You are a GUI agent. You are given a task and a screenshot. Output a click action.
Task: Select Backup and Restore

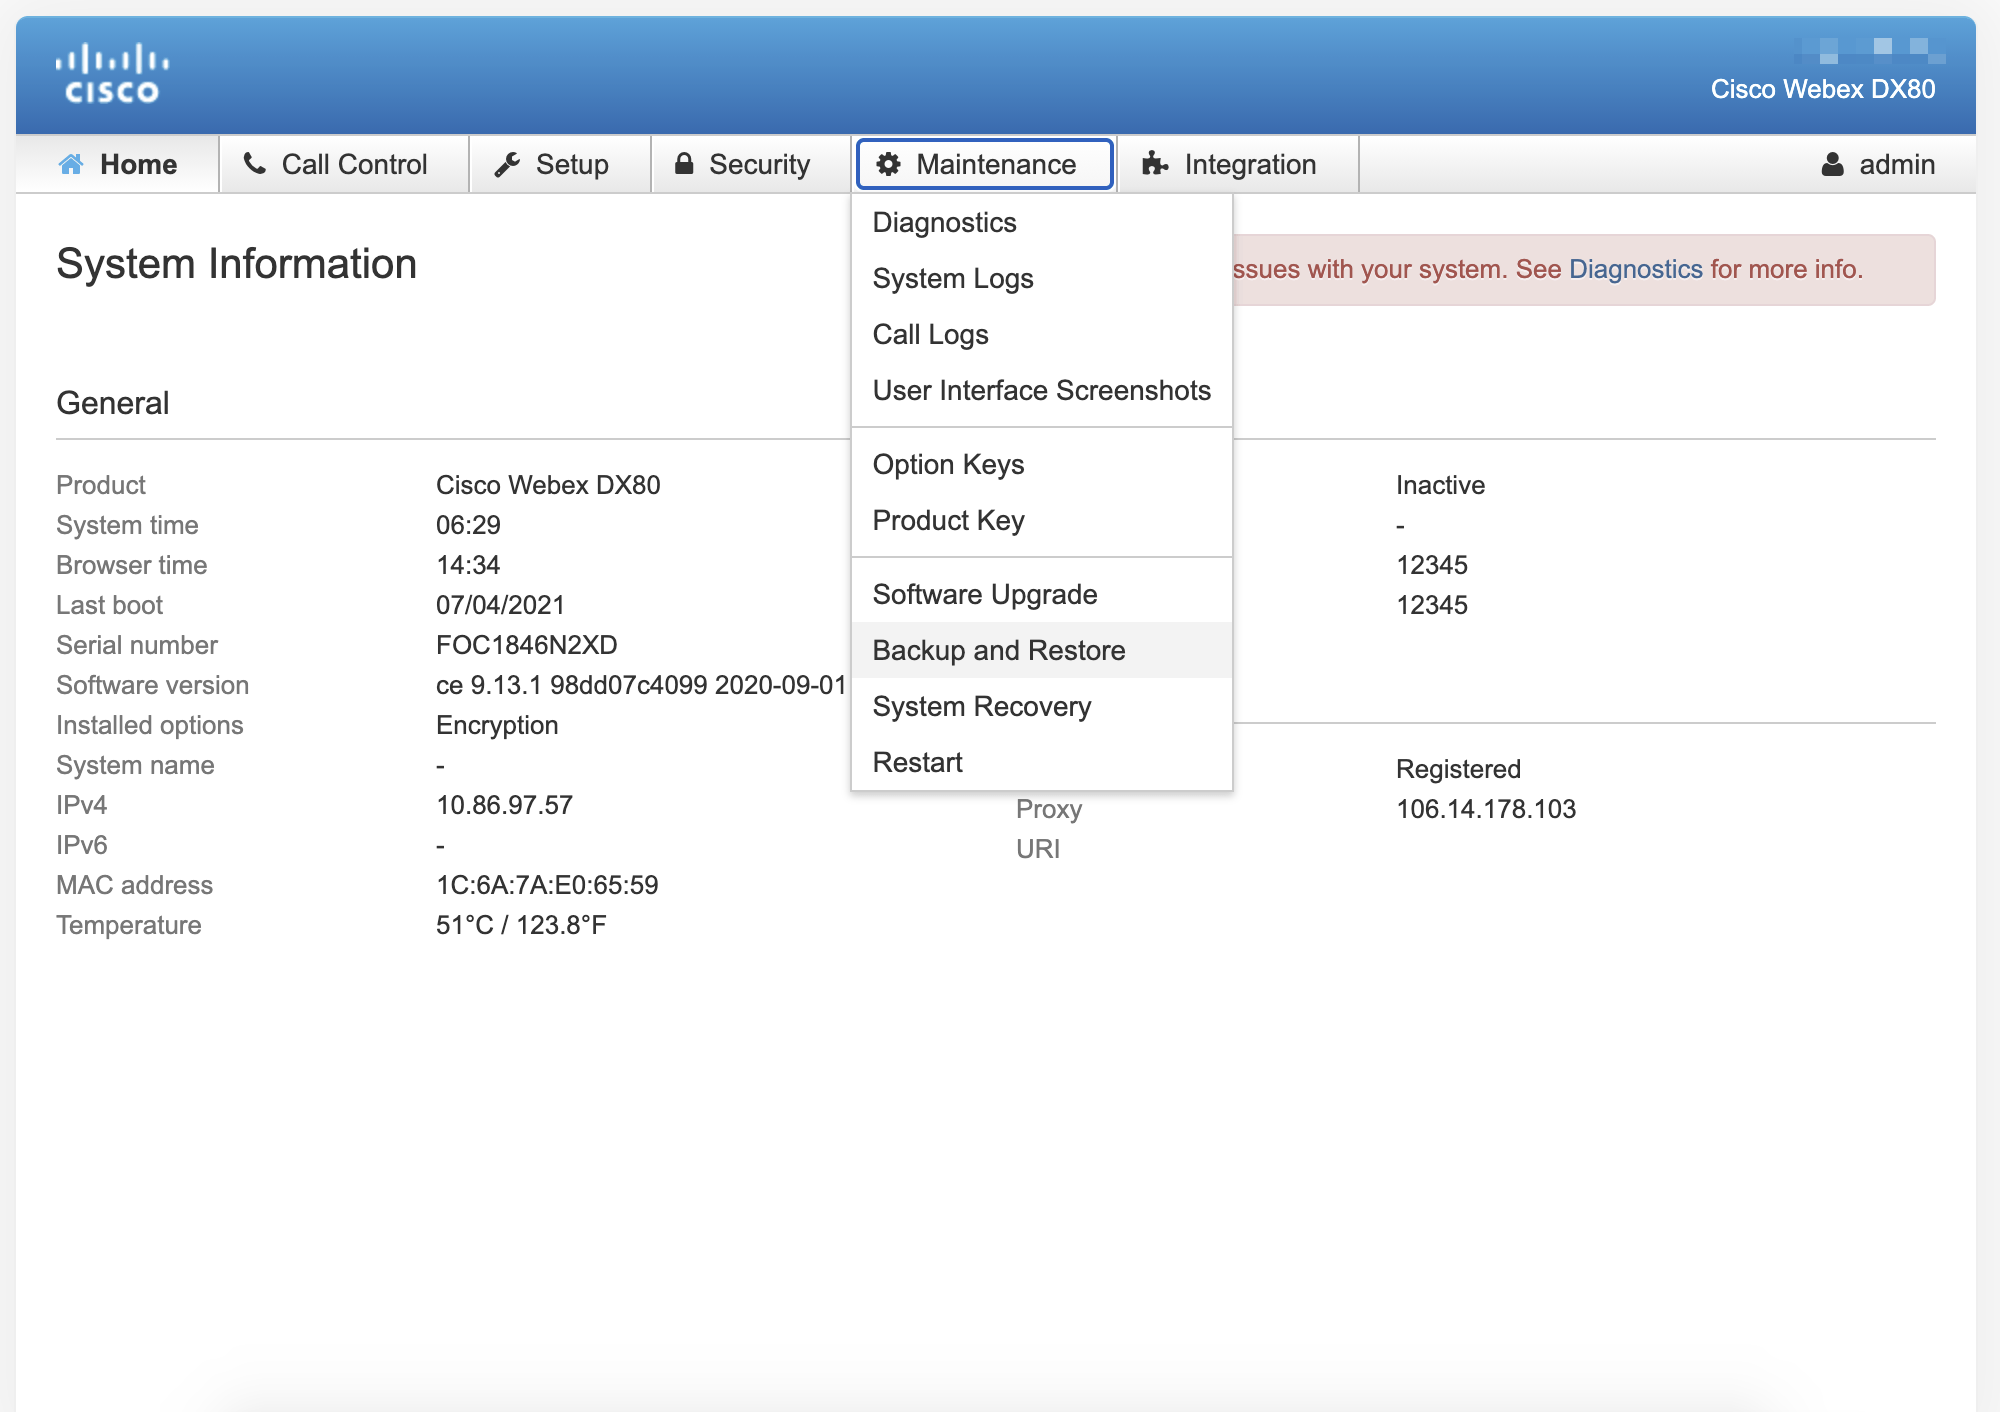[x=1042, y=650]
